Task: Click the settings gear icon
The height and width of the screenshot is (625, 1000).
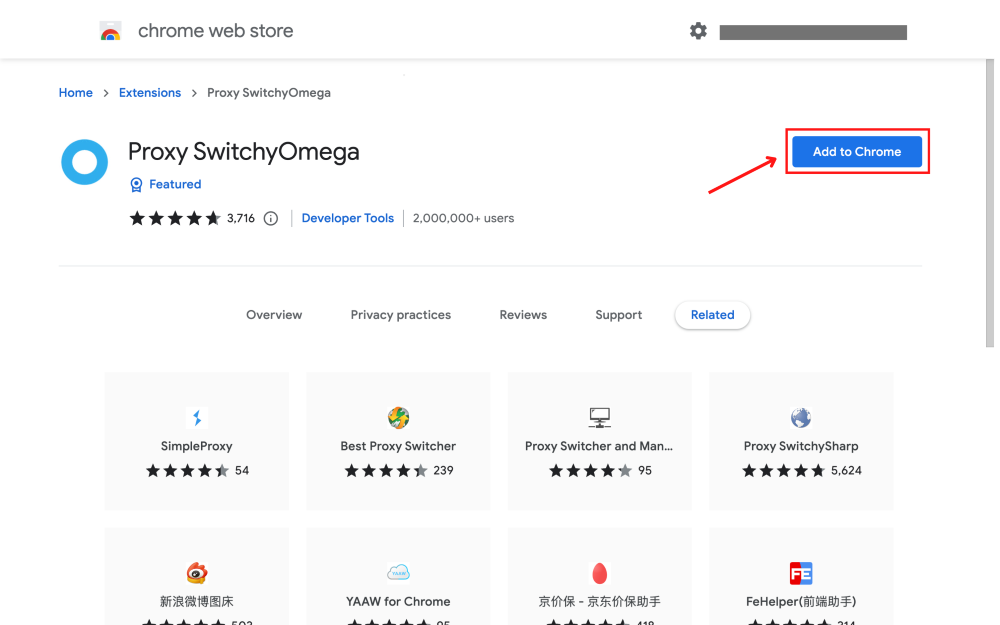Action: (697, 31)
